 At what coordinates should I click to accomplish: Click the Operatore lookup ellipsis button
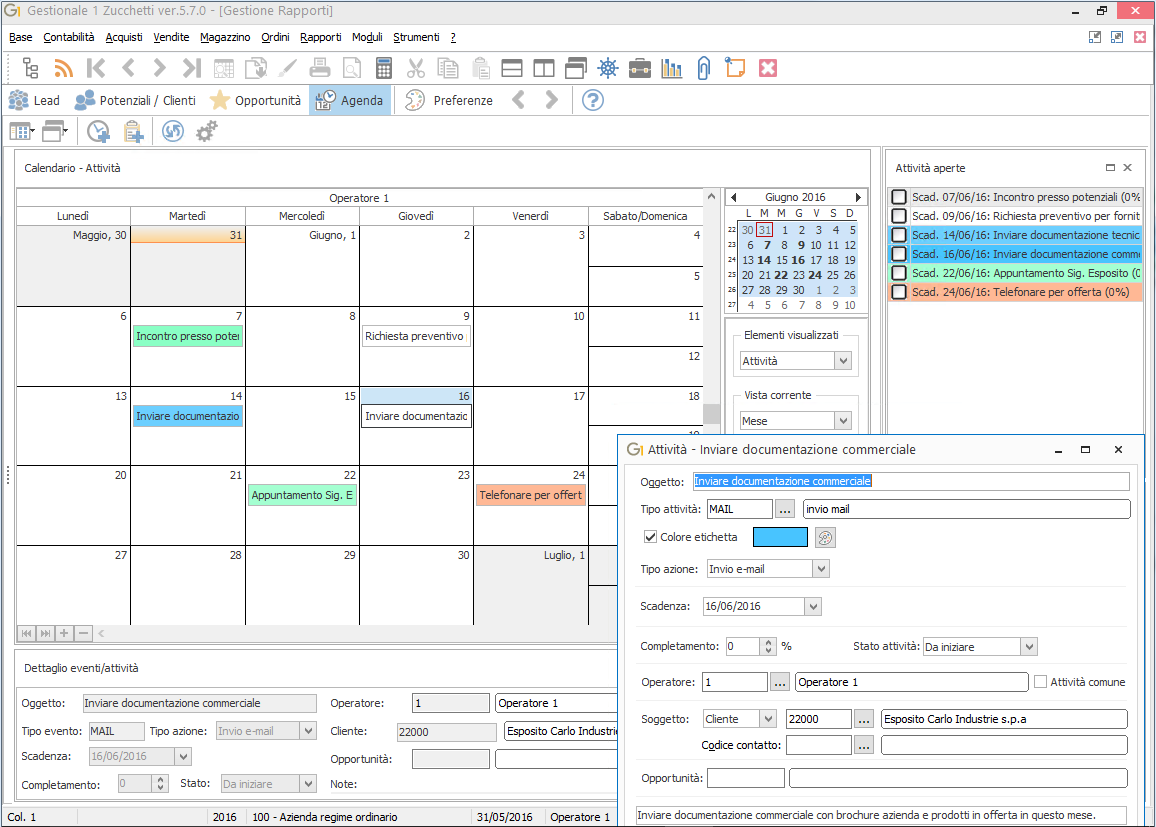[x=780, y=682]
